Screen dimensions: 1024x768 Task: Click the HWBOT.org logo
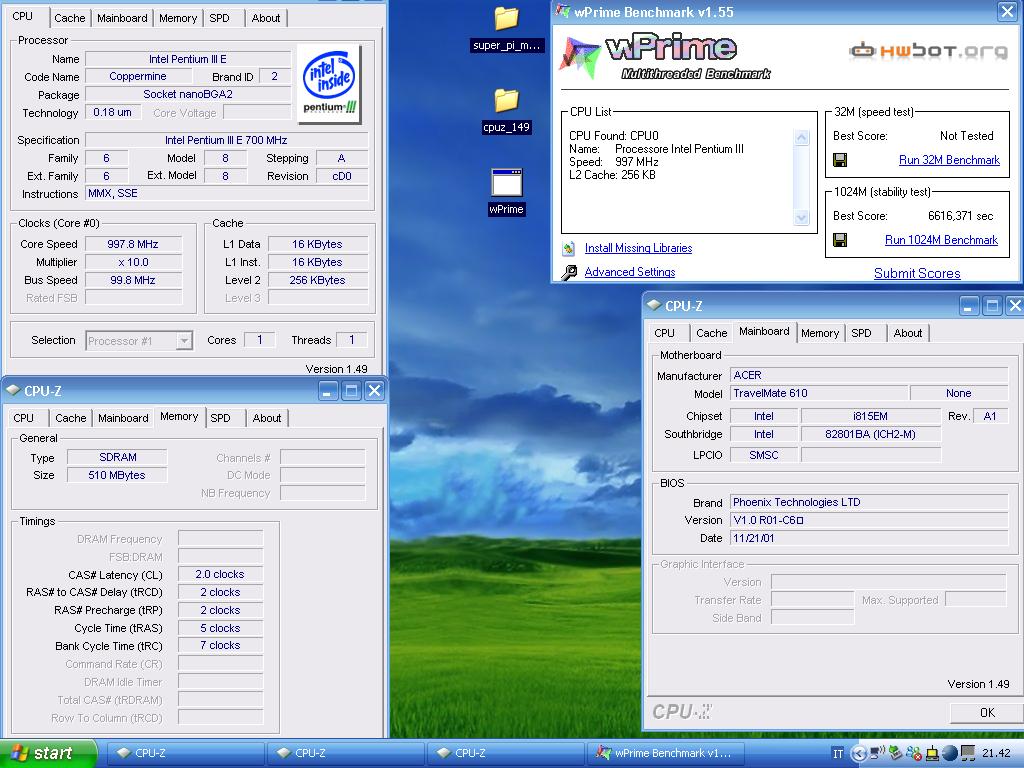click(928, 50)
